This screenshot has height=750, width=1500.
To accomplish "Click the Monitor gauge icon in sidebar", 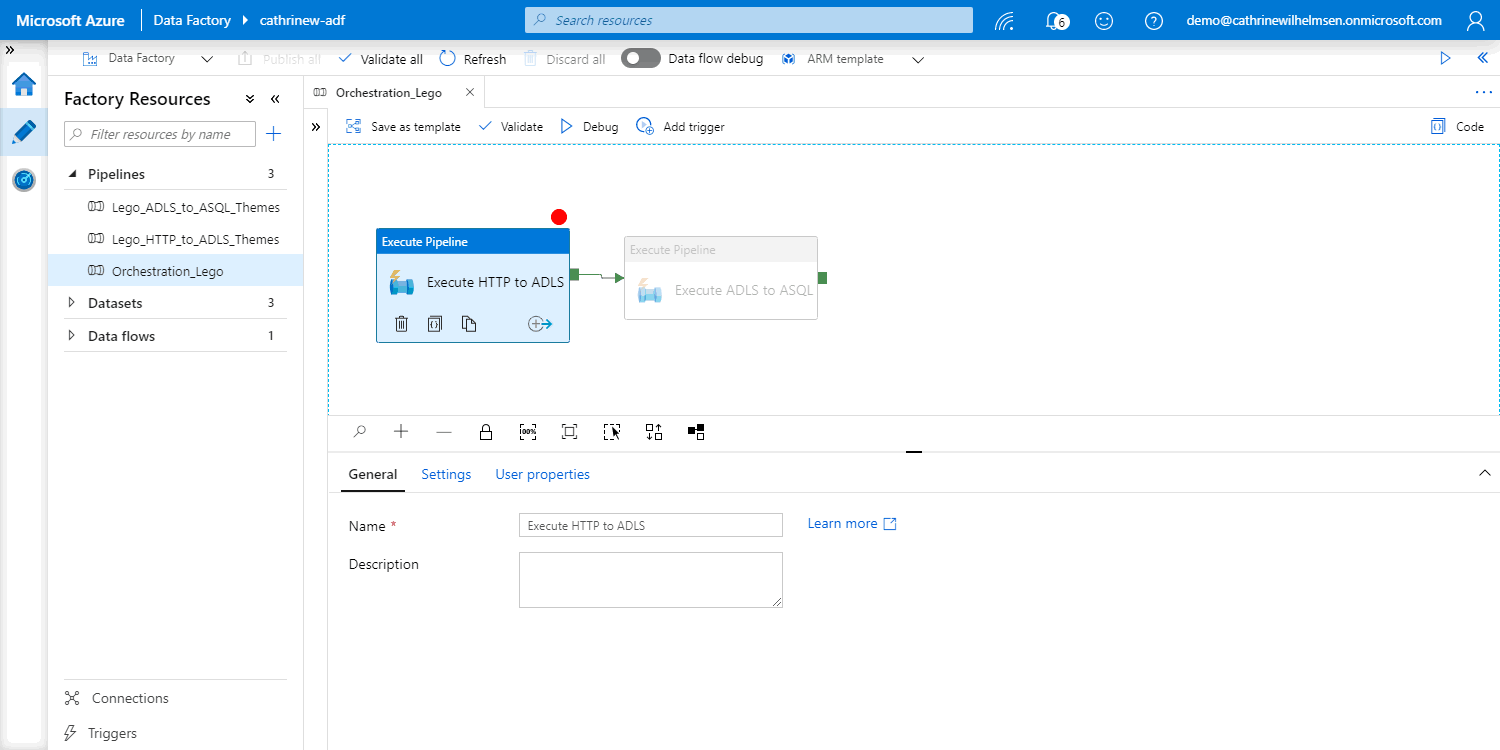I will (24, 180).
